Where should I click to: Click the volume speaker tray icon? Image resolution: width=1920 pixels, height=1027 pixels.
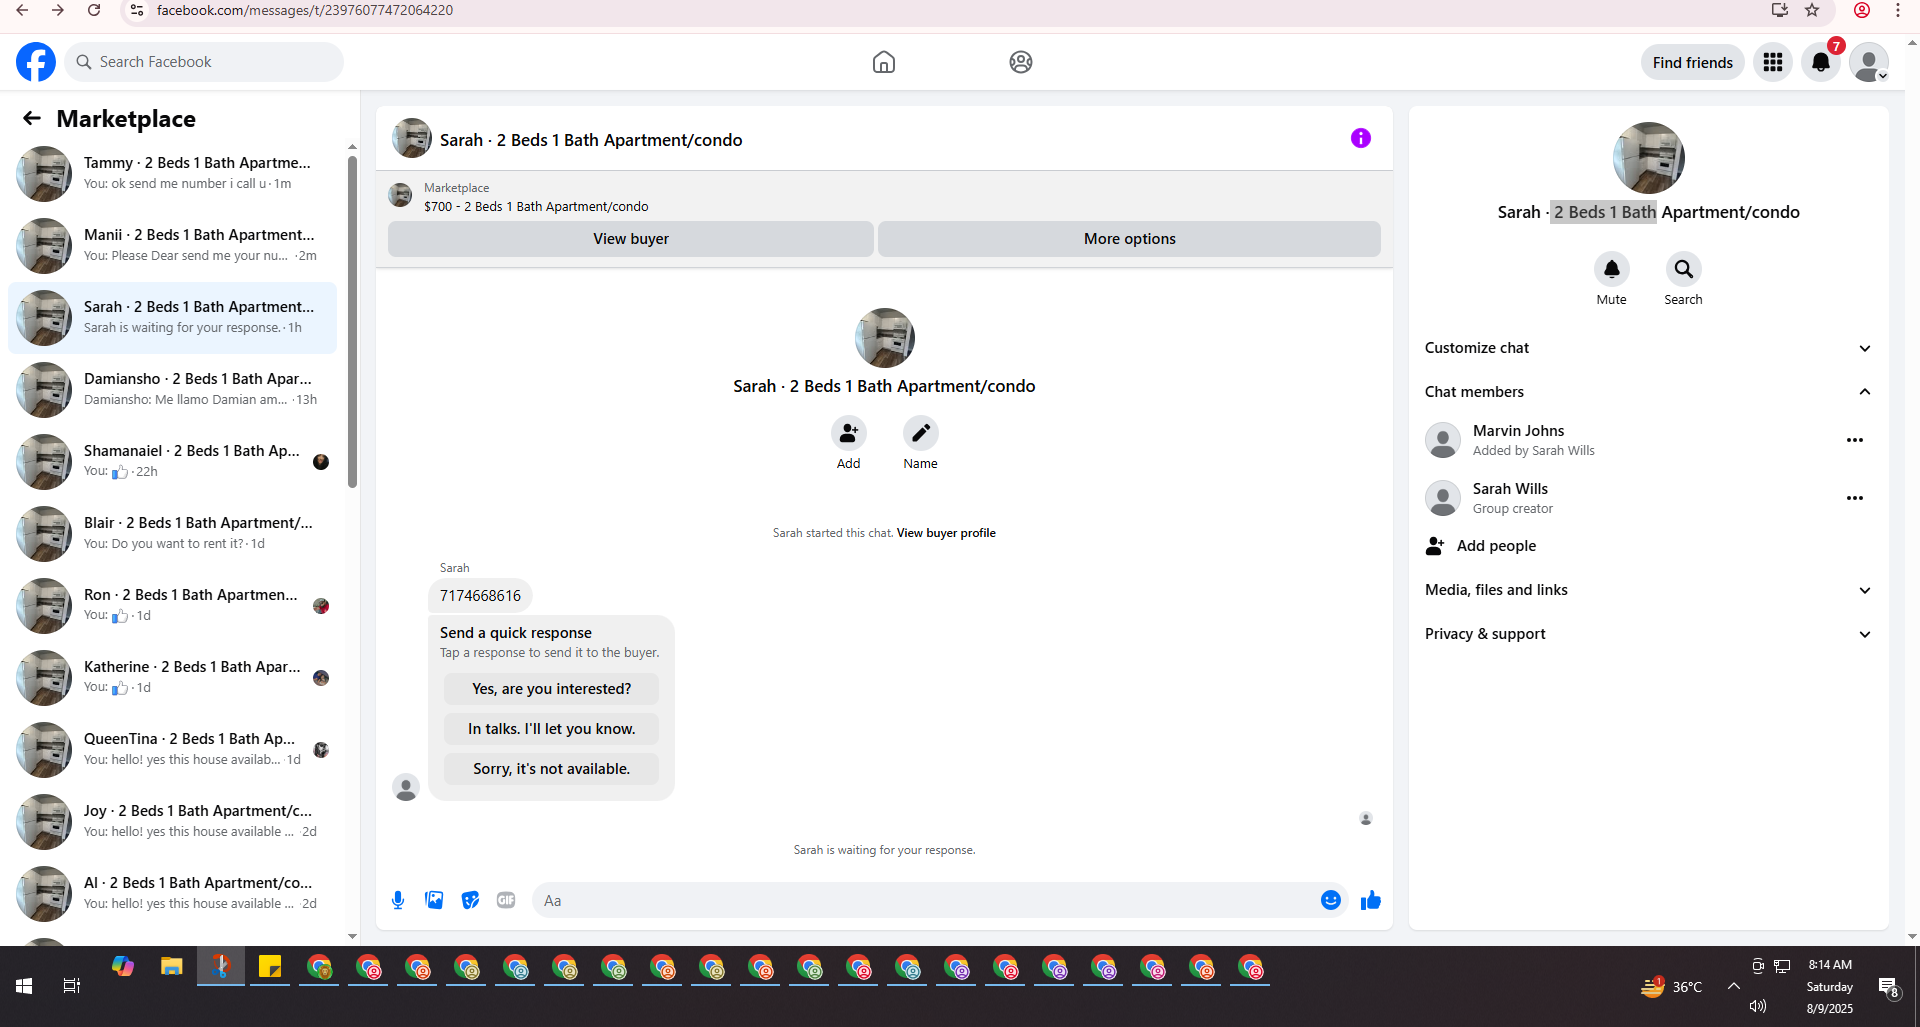(1758, 1006)
